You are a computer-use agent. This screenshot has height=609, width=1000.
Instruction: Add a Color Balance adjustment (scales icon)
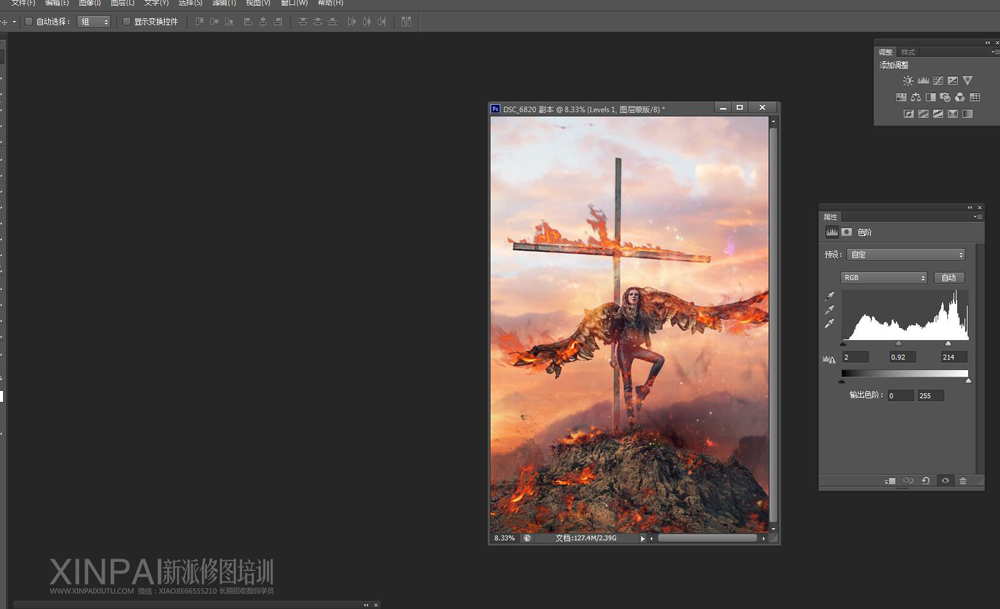tap(916, 97)
